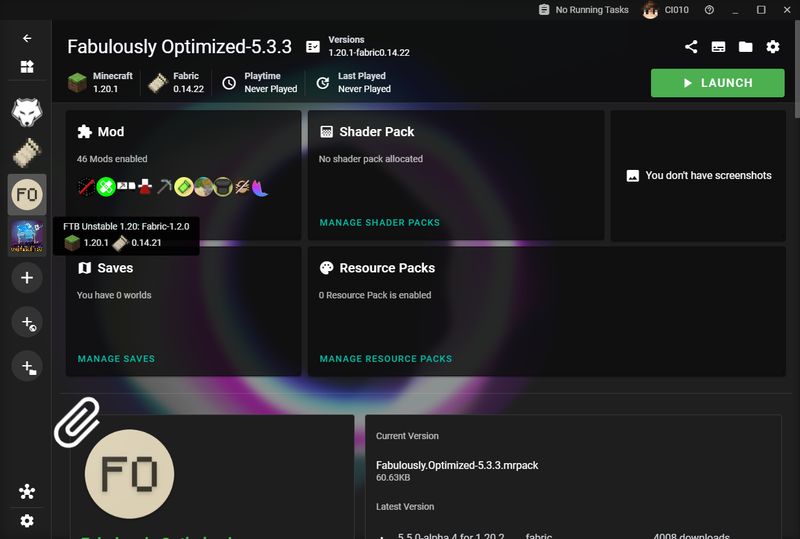Click the Last Played refresh clock icon
This screenshot has height=539, width=800.
[x=323, y=83]
